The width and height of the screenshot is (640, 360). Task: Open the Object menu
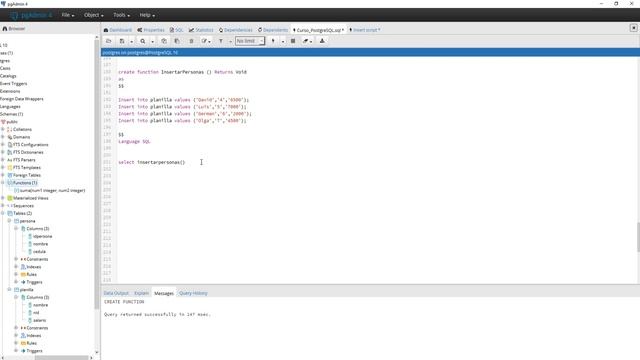[x=93, y=15]
